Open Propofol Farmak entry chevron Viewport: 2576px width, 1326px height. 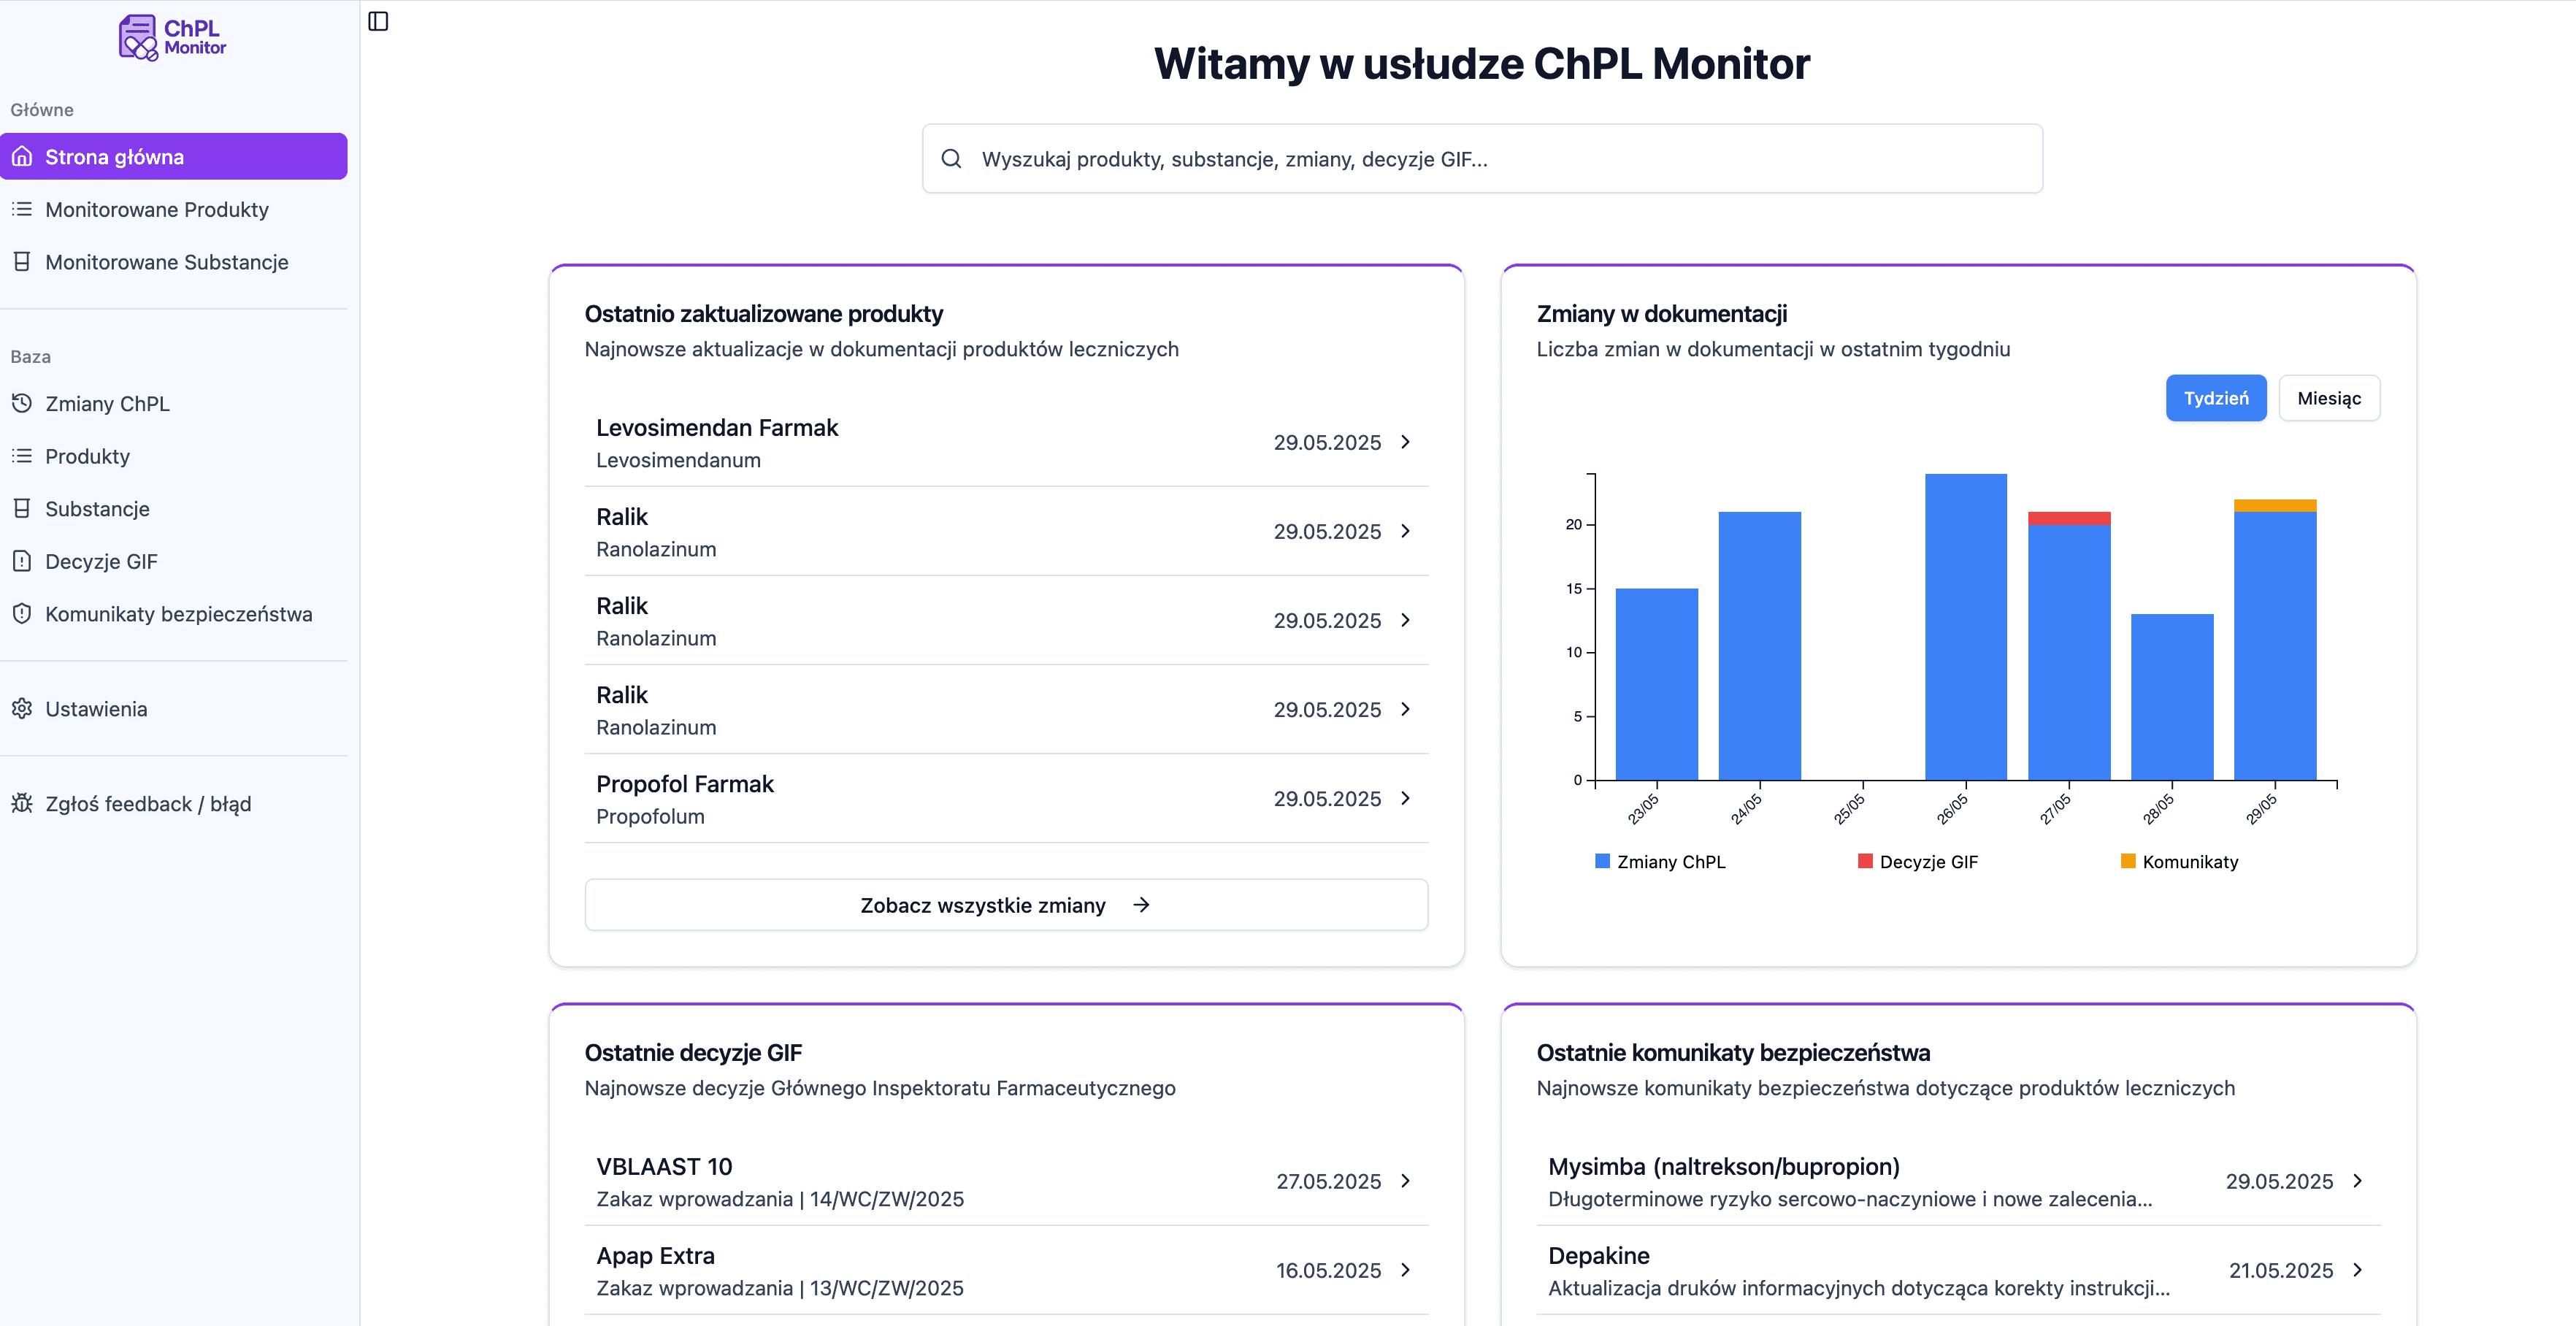(x=1405, y=798)
